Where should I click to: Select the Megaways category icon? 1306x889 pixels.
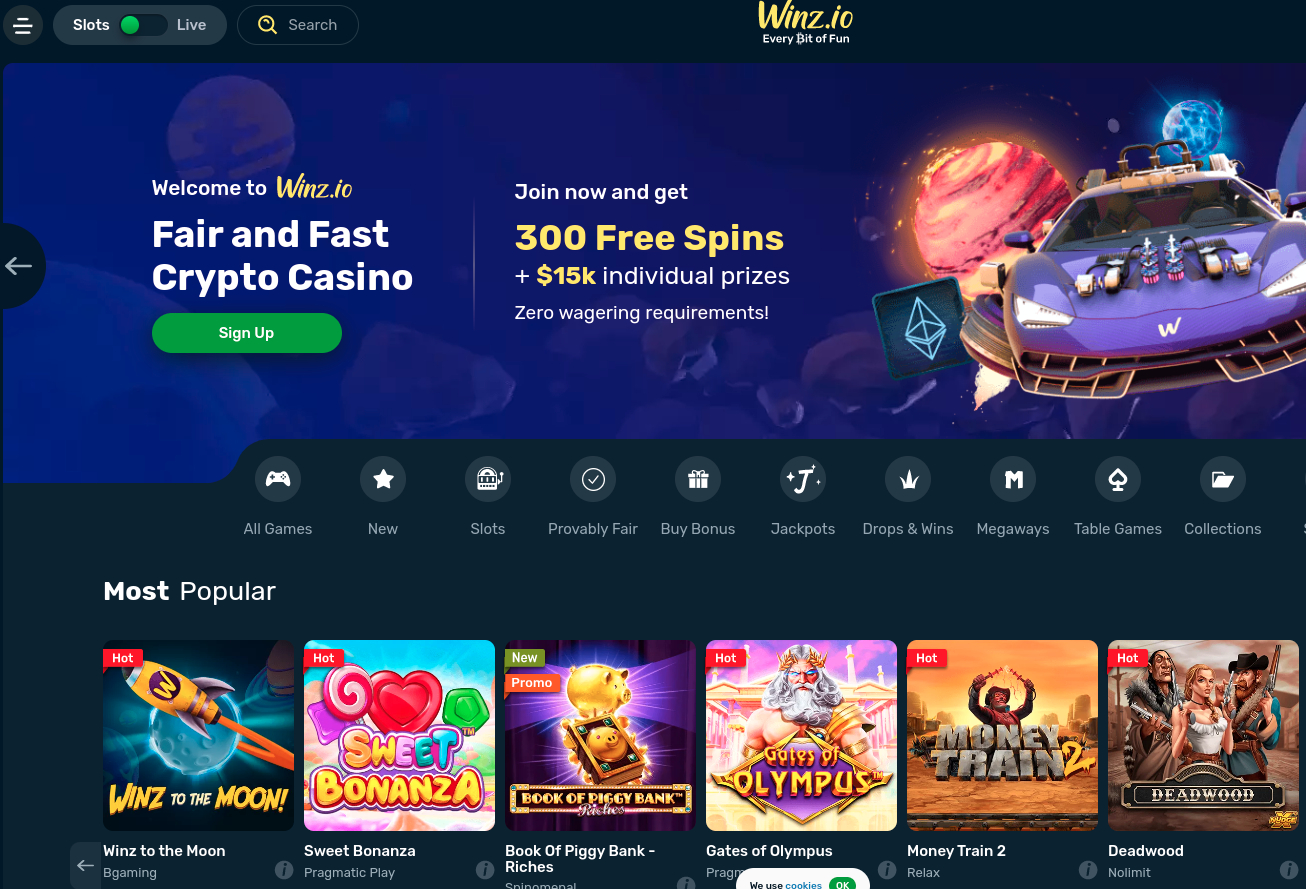(1013, 480)
